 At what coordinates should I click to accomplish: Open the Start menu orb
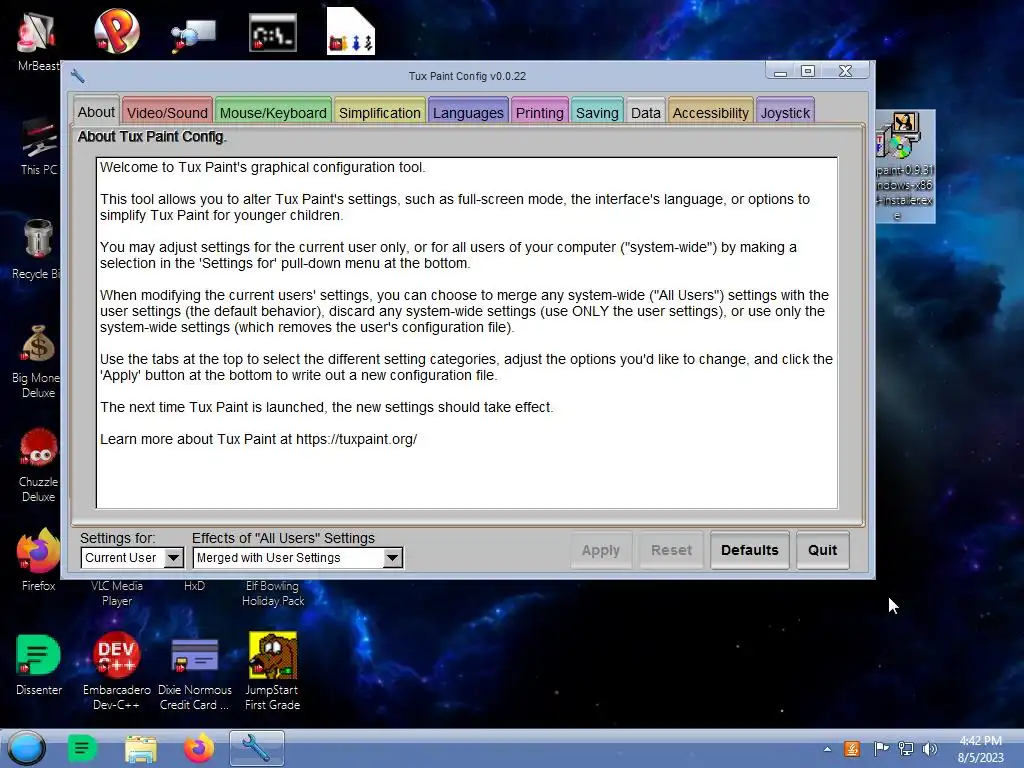(26, 748)
